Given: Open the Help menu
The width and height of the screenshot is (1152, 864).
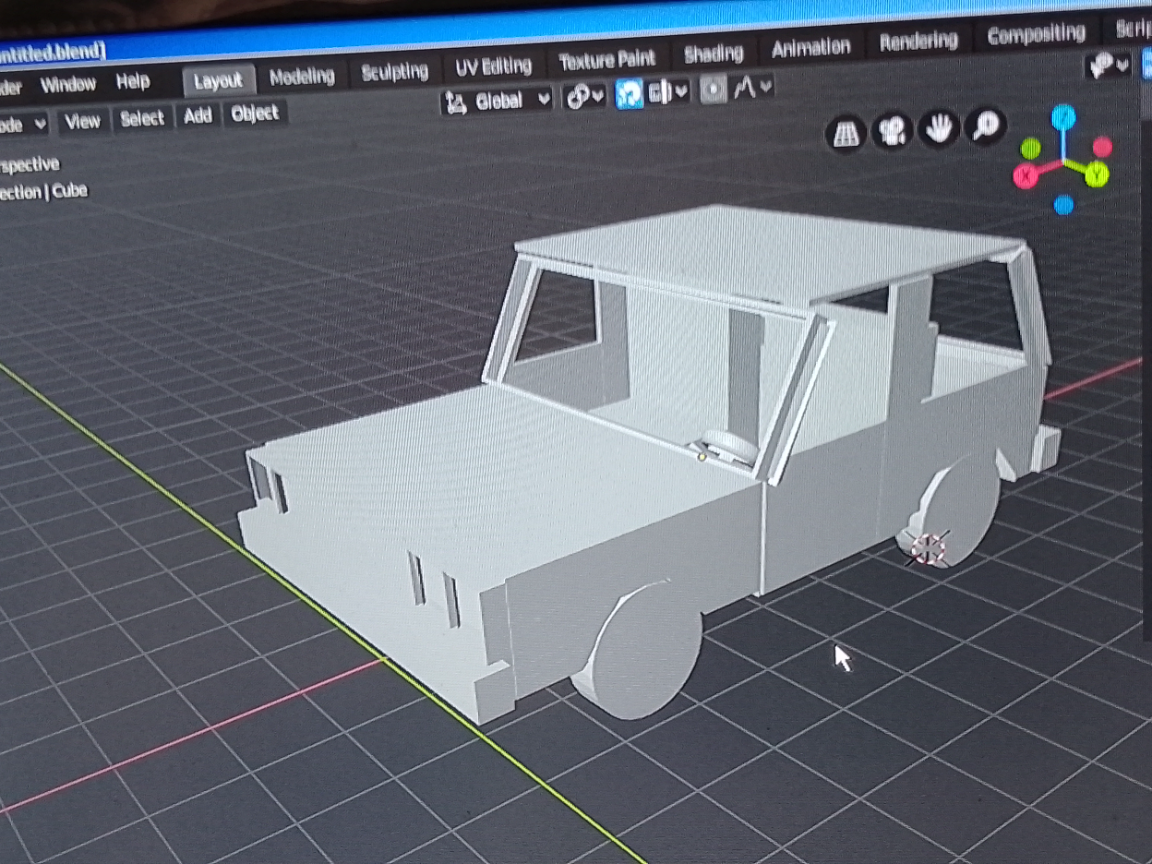Looking at the screenshot, I should click(132, 81).
